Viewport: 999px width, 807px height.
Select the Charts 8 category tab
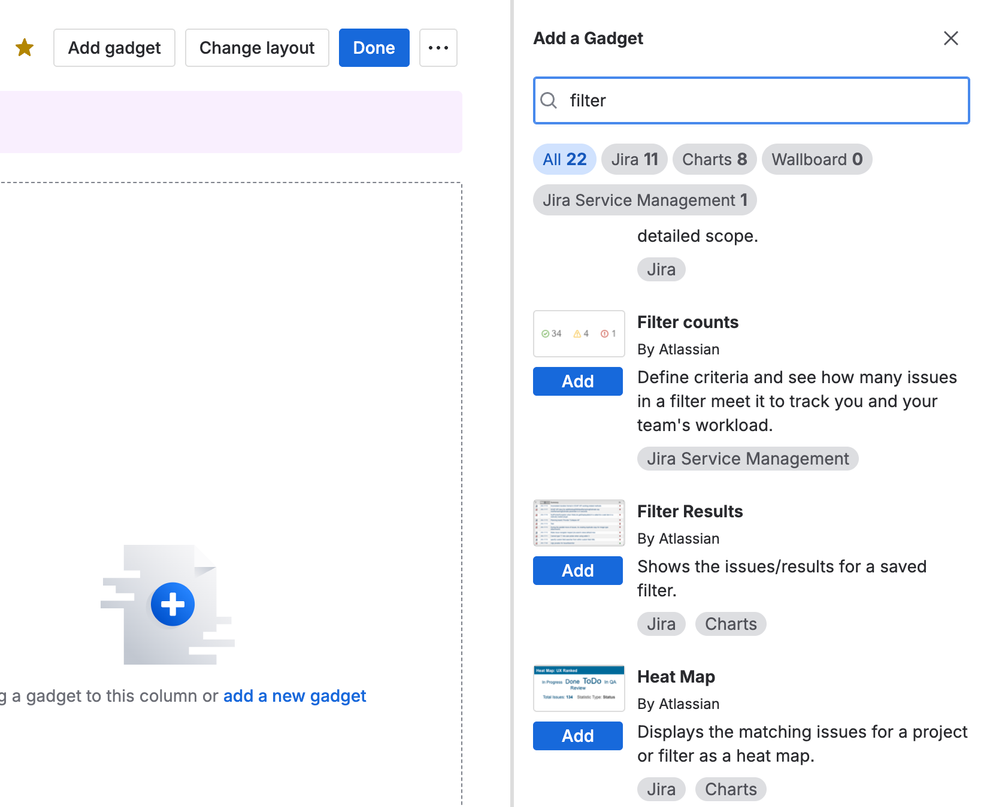click(x=714, y=159)
